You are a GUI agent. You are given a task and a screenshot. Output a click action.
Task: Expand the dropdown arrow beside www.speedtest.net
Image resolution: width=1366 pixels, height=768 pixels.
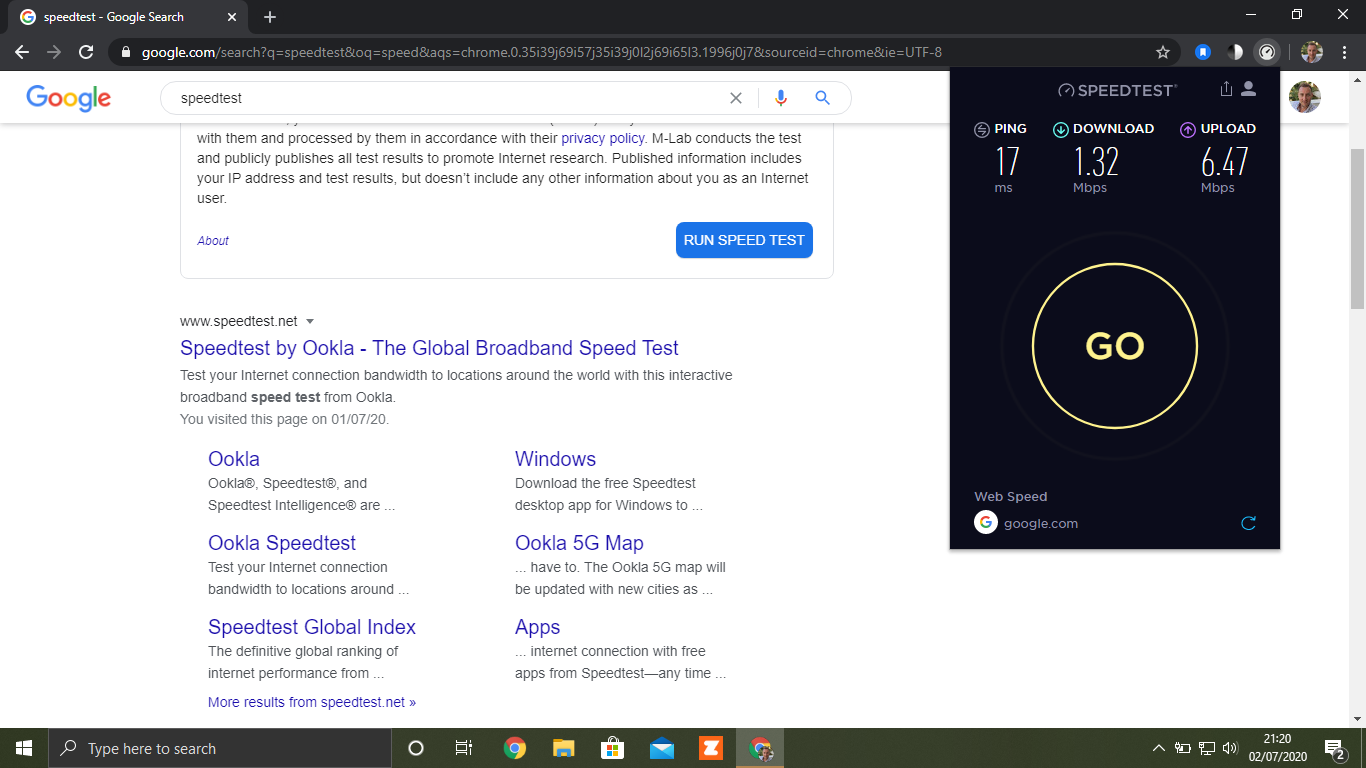point(310,321)
